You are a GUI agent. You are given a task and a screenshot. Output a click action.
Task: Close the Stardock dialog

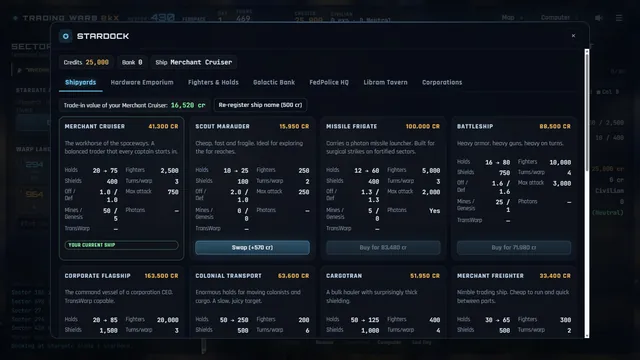point(573,36)
